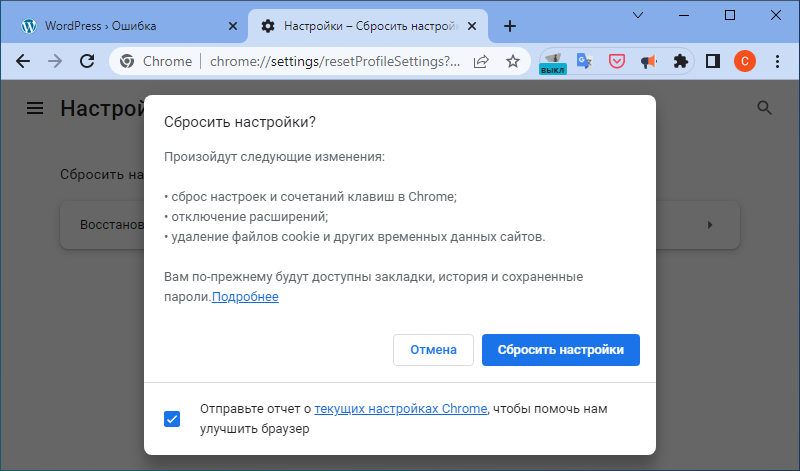800x471 pixels.
Task: Share this page via share icon
Action: pyautogui.click(x=481, y=62)
